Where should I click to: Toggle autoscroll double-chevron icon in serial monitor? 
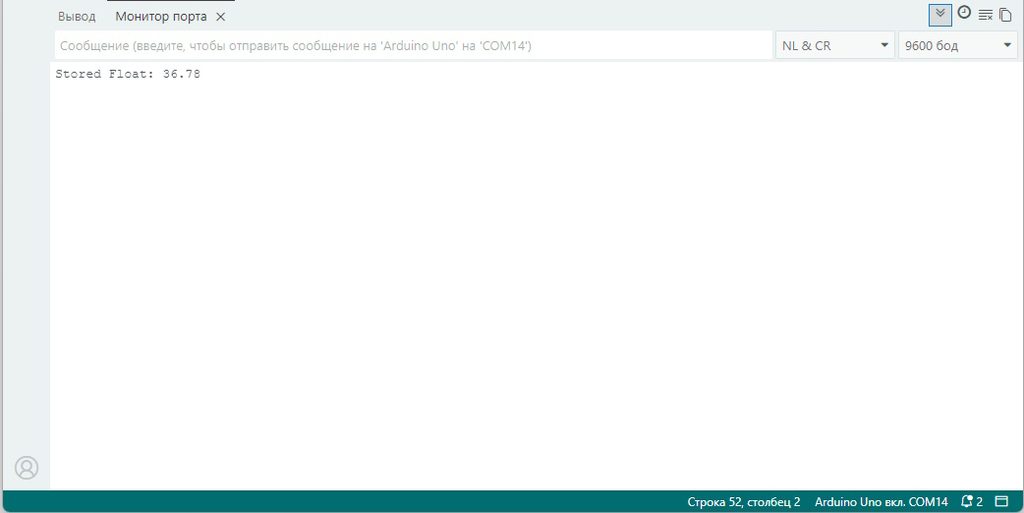click(x=940, y=14)
